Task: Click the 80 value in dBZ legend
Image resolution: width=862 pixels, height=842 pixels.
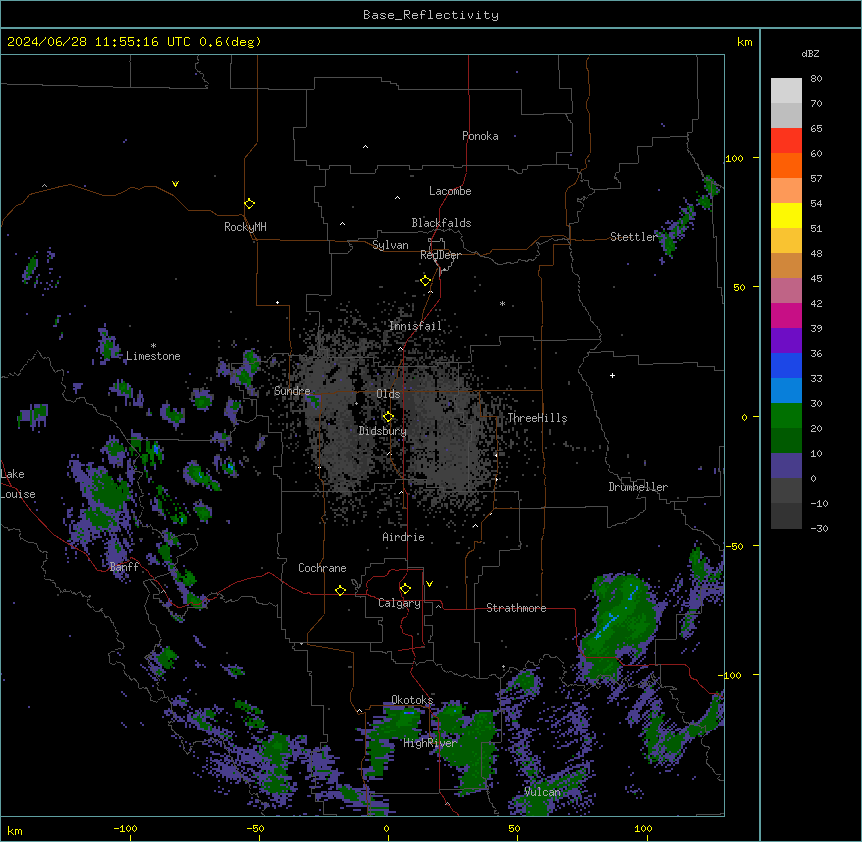Action: pos(816,79)
